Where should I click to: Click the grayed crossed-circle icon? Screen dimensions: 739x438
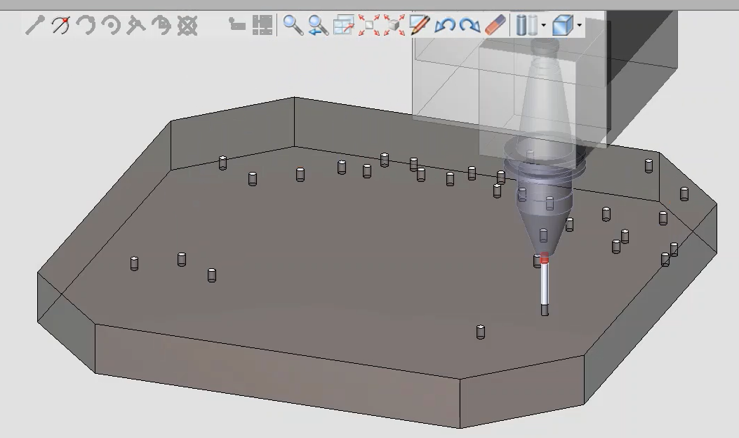tap(187, 25)
